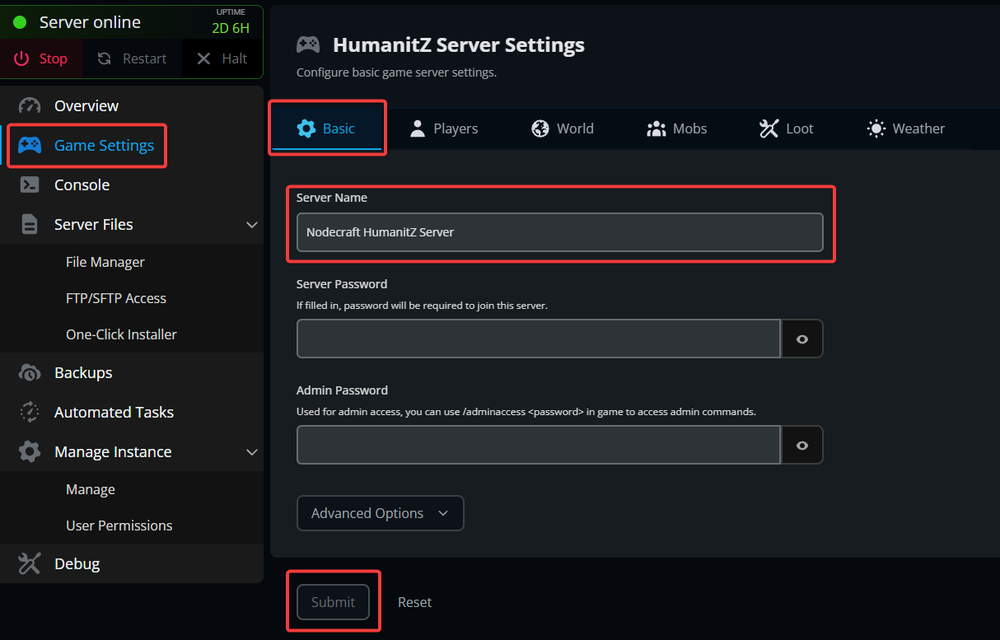Click the Console terminal icon
The height and width of the screenshot is (640, 1000).
pyautogui.click(x=29, y=184)
